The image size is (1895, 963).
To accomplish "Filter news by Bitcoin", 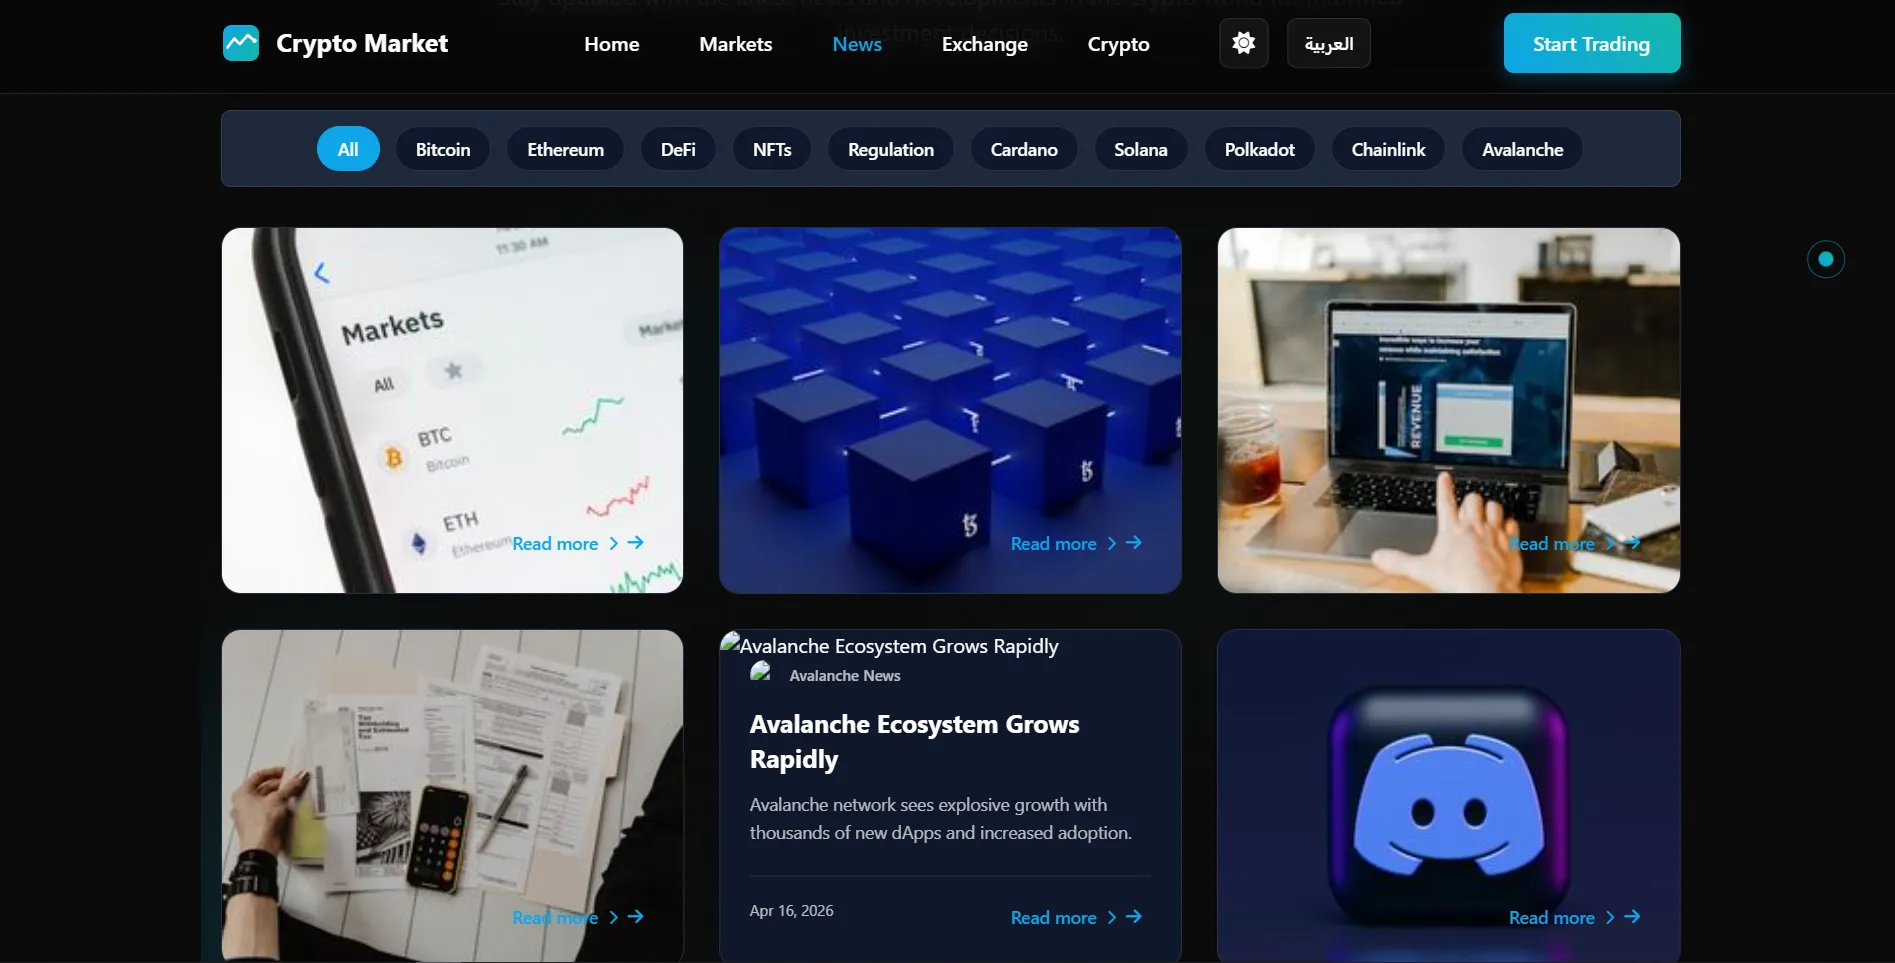I will click(443, 149).
